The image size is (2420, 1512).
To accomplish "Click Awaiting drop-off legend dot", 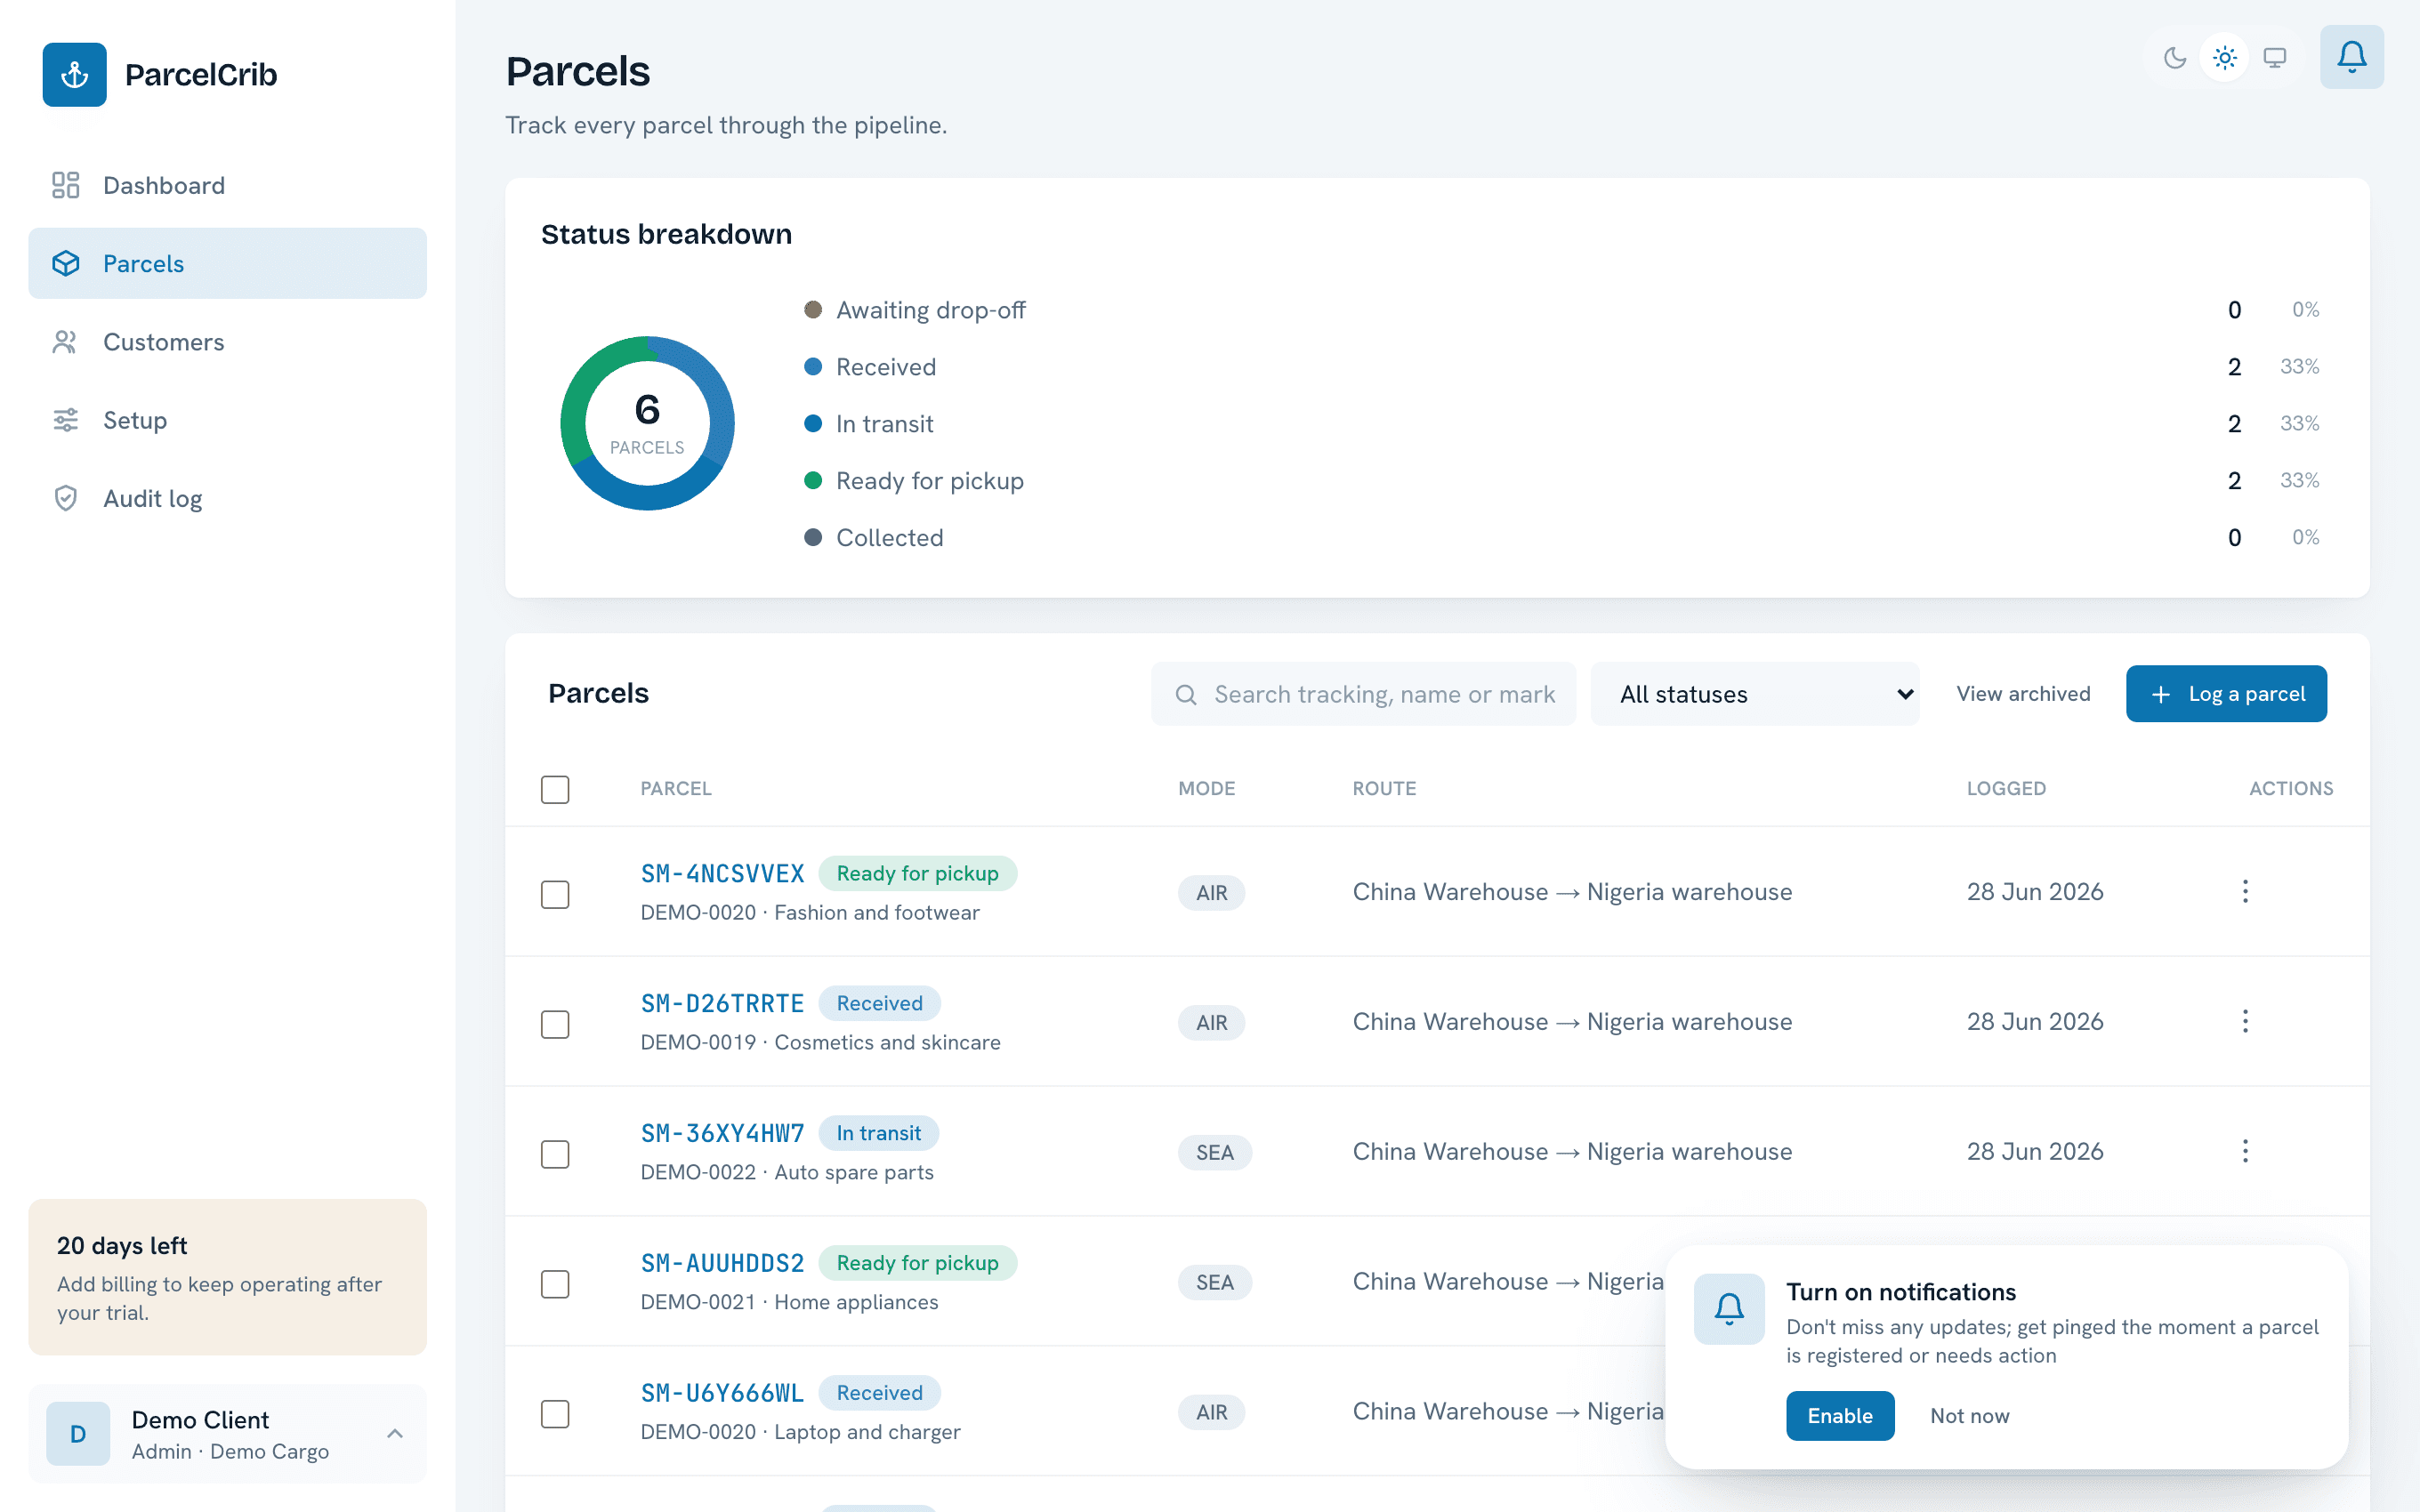I will point(813,310).
